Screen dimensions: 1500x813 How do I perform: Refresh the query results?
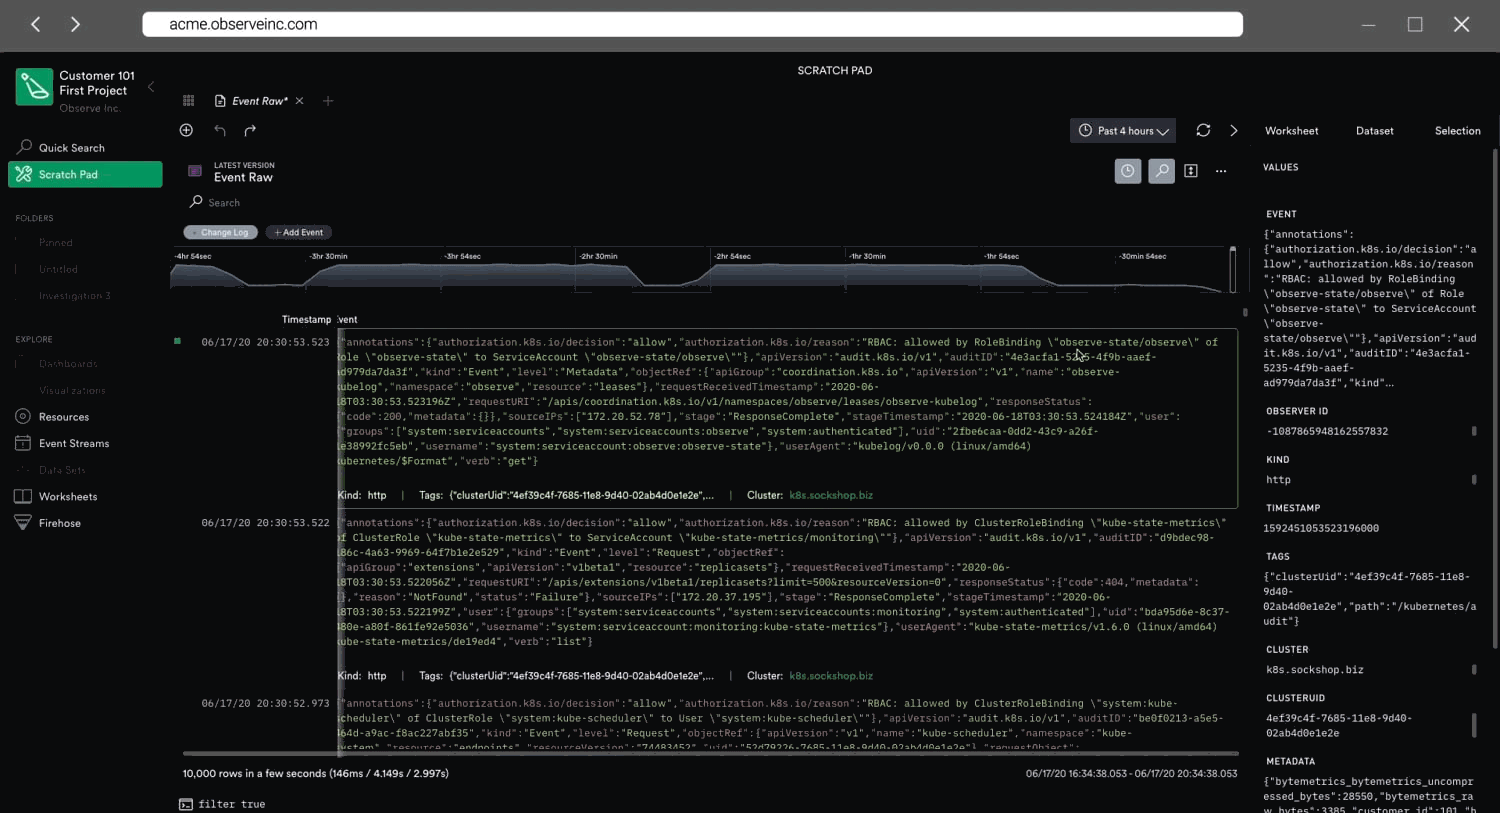[x=1203, y=130]
